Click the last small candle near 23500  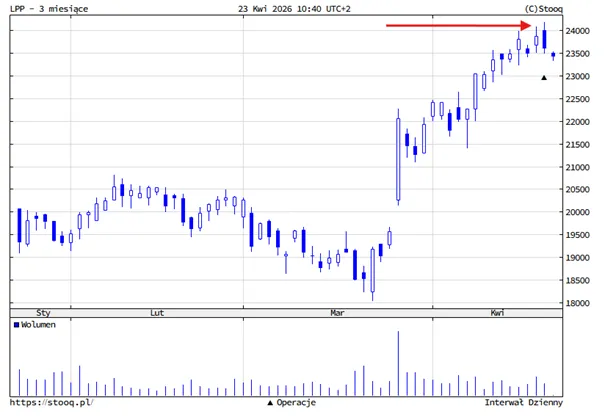(553, 55)
